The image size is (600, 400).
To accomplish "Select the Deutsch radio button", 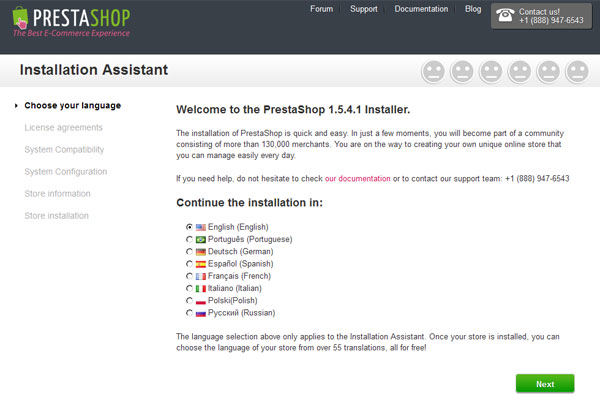I will pyautogui.click(x=189, y=251).
